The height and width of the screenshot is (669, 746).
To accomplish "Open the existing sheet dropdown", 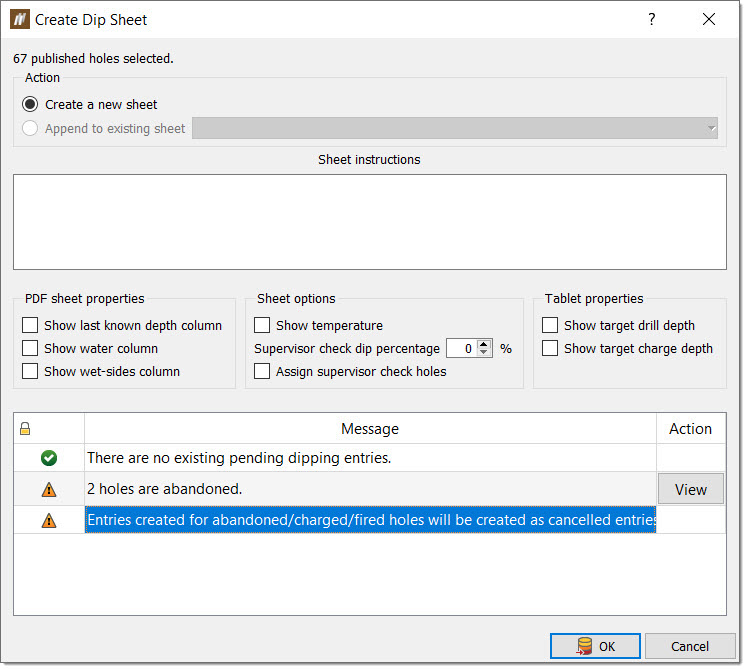I will click(x=455, y=128).
